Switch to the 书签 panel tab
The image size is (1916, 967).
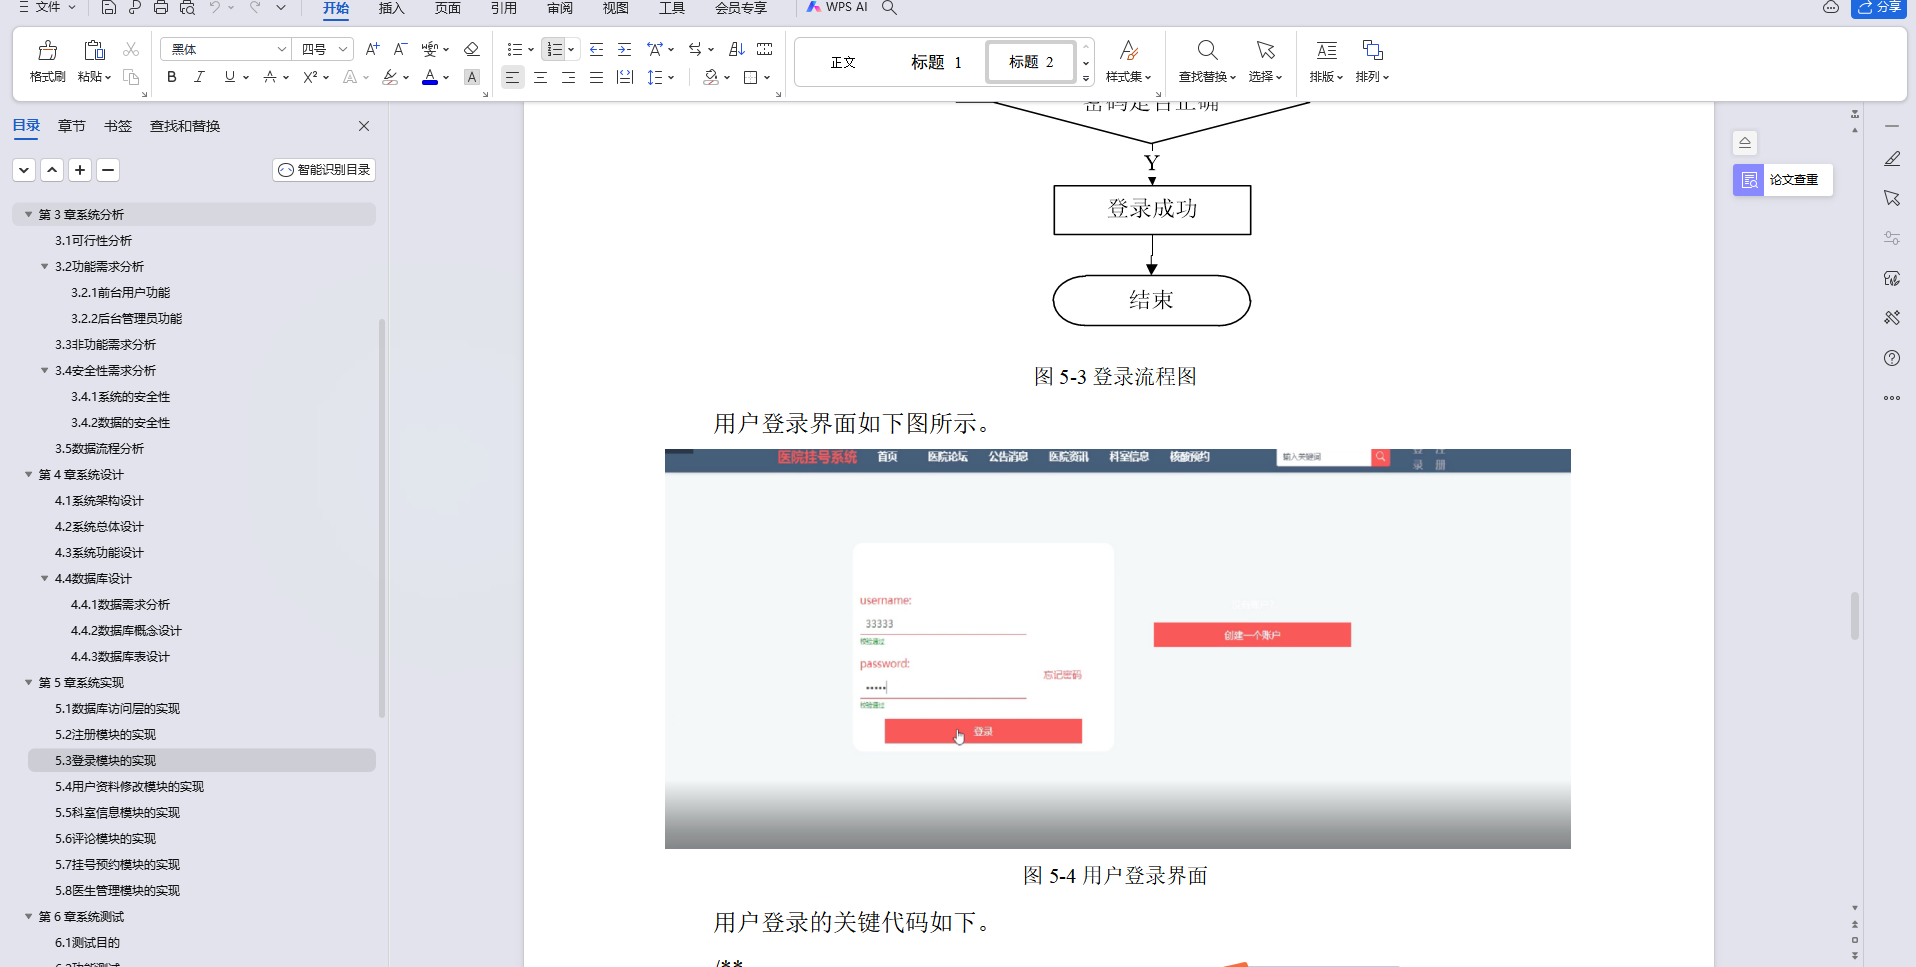point(117,126)
